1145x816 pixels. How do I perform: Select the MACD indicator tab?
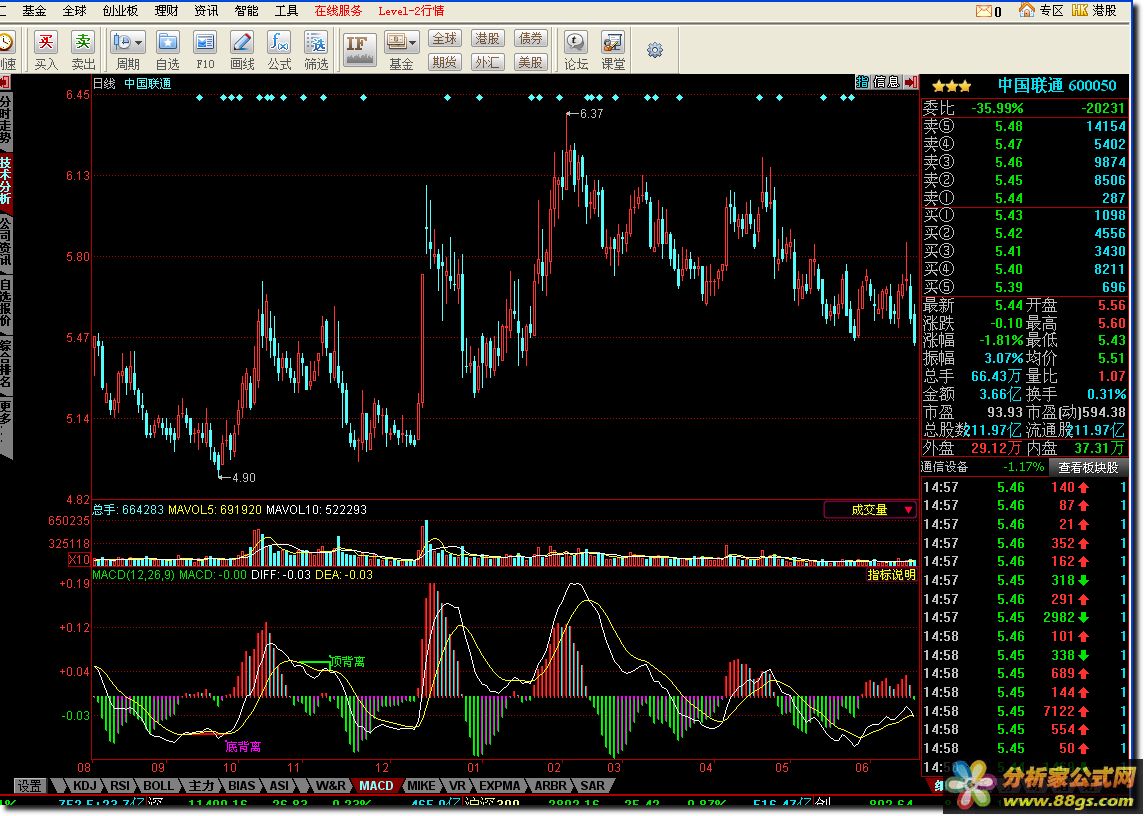pyautogui.click(x=376, y=785)
